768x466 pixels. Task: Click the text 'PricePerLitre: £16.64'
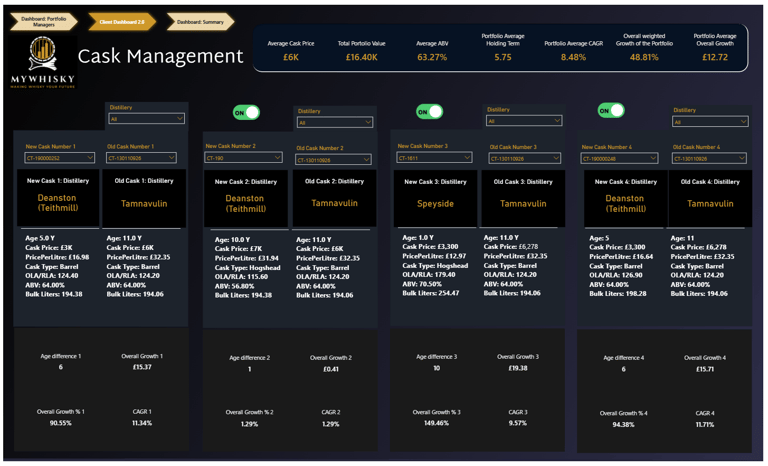click(621, 256)
